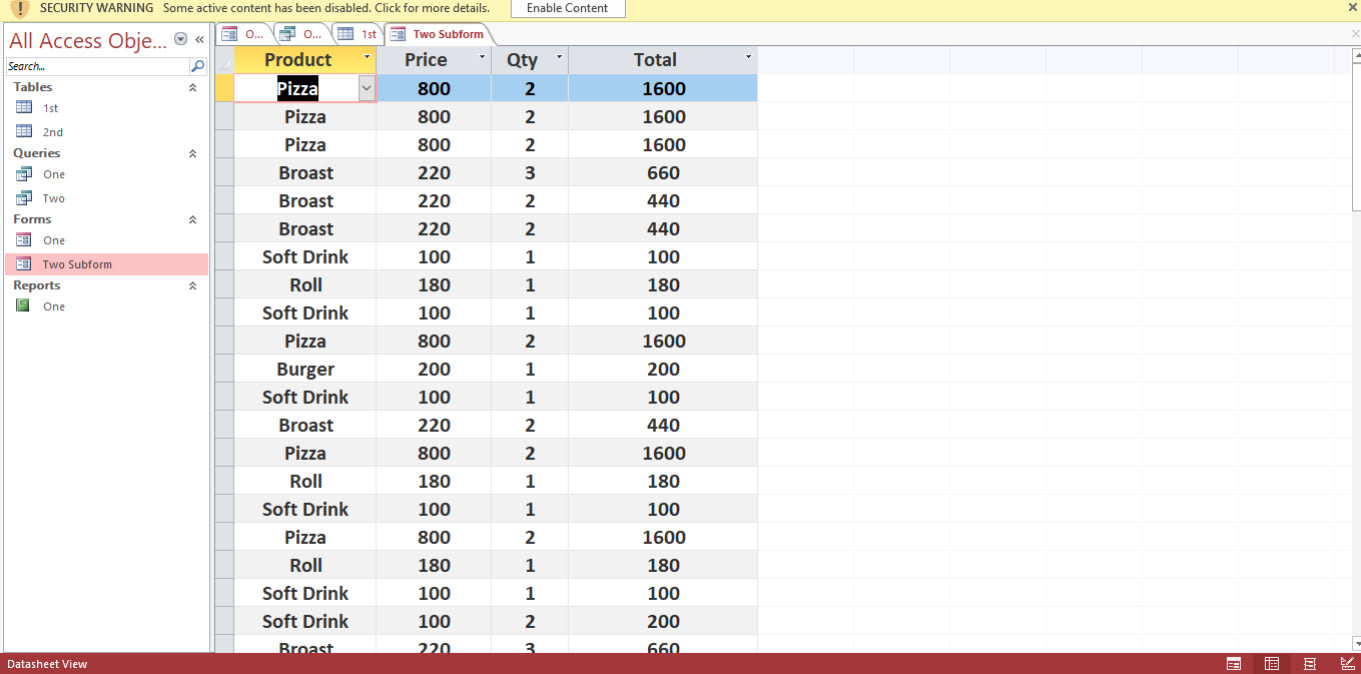The image size is (1361, 674).
Task: Collapse the Tables group
Action: [x=193, y=88]
